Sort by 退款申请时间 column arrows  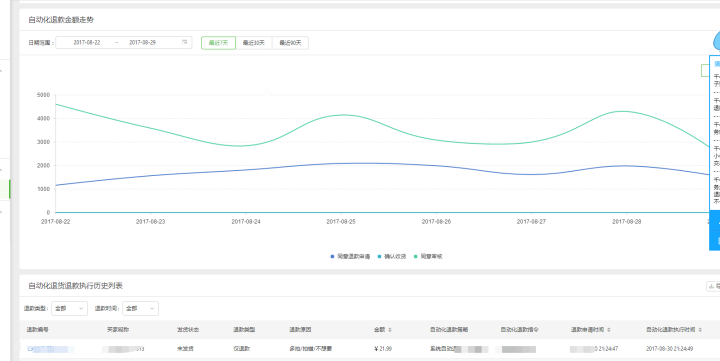609,330
